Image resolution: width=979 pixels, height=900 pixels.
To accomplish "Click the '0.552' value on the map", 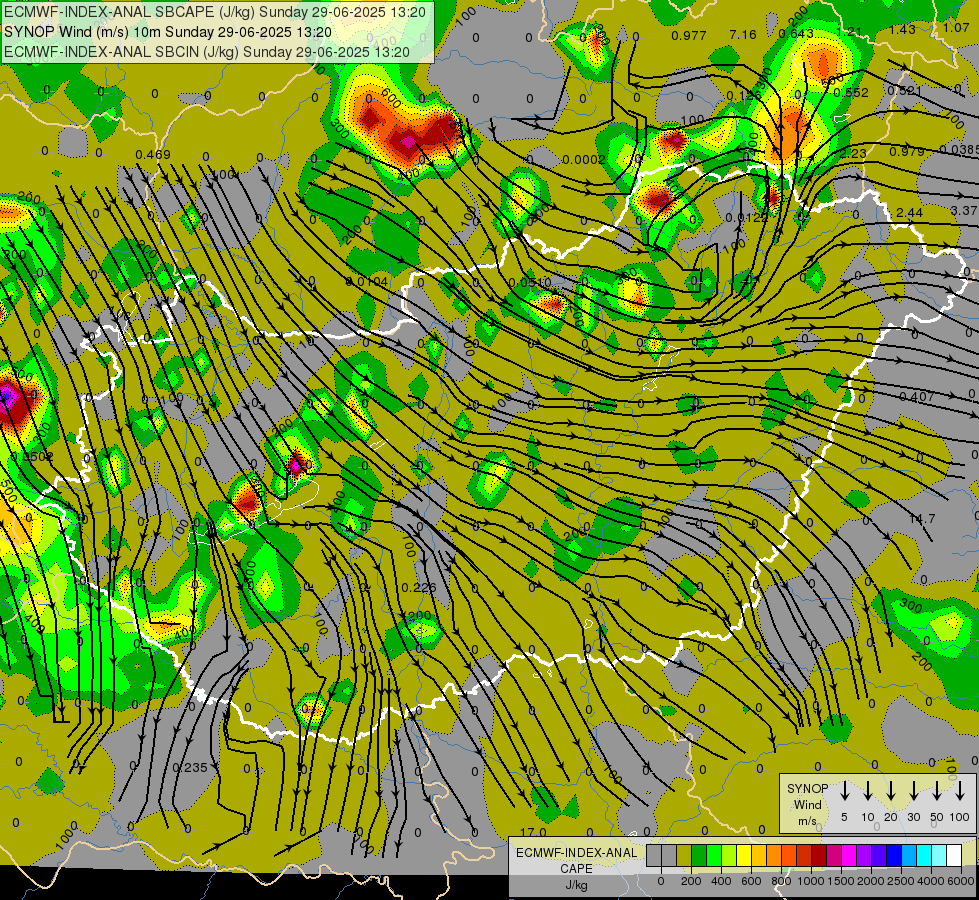I will click(x=851, y=92).
